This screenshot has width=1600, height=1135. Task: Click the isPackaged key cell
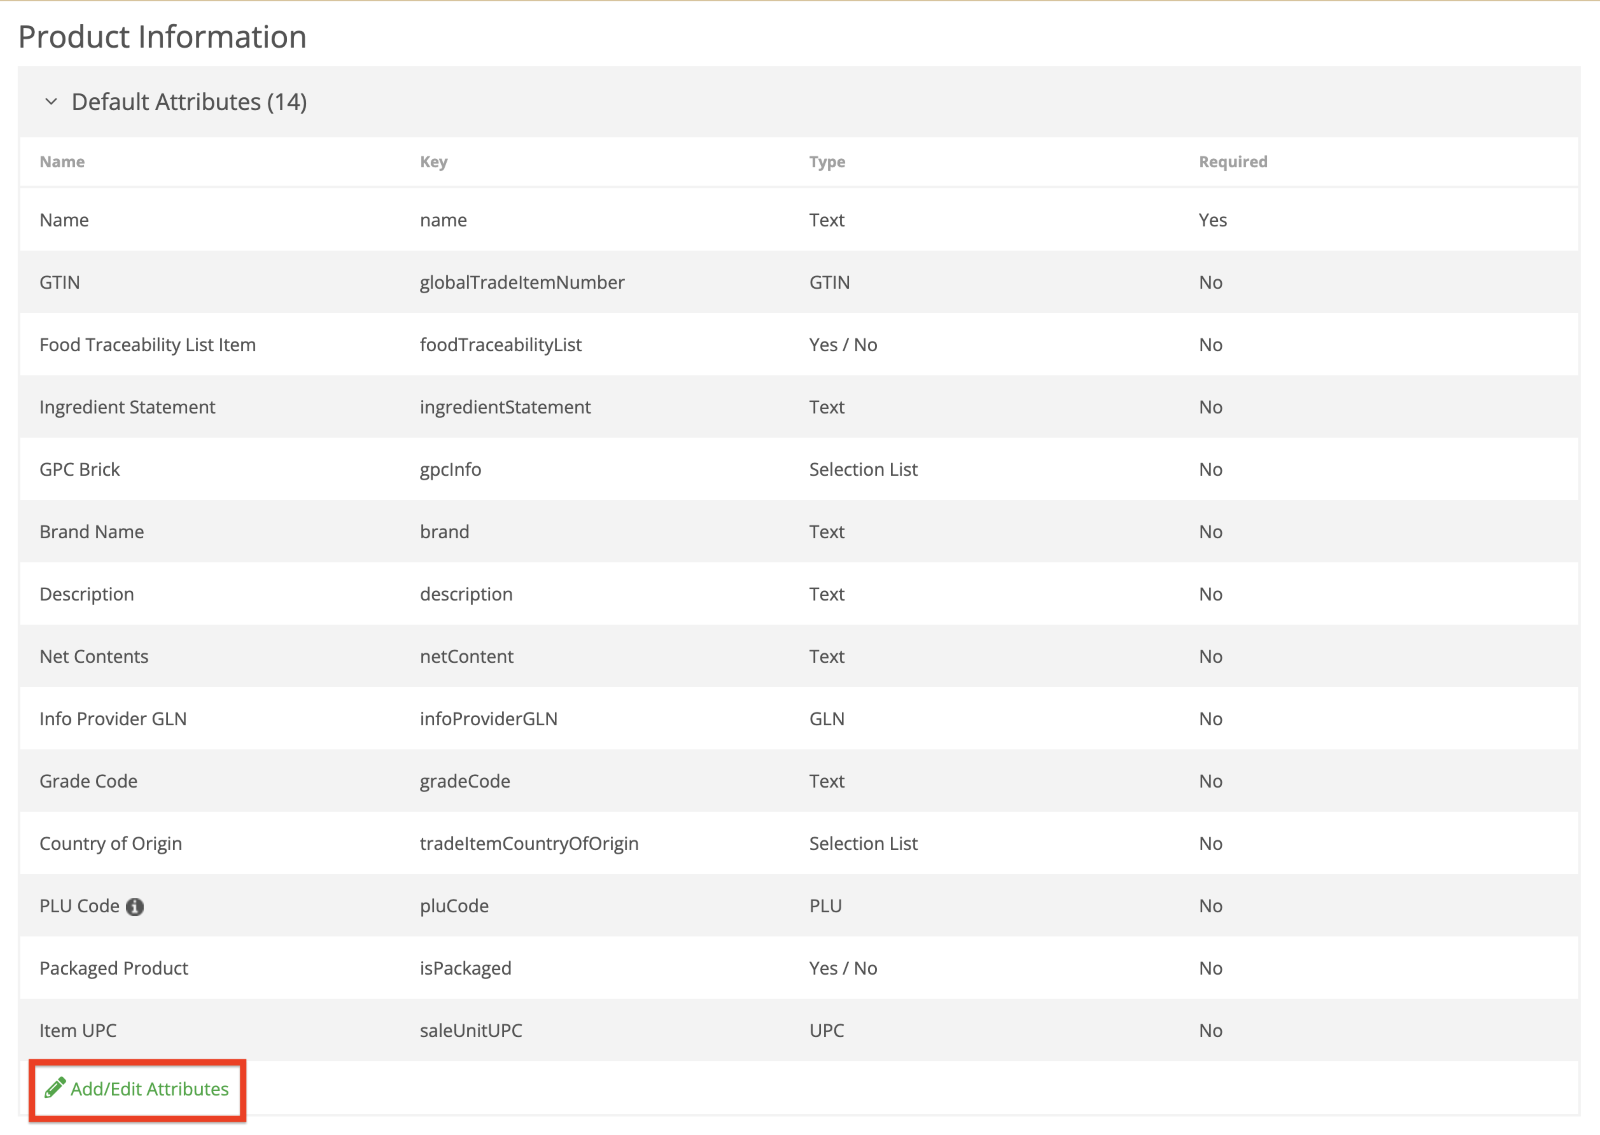(465, 969)
